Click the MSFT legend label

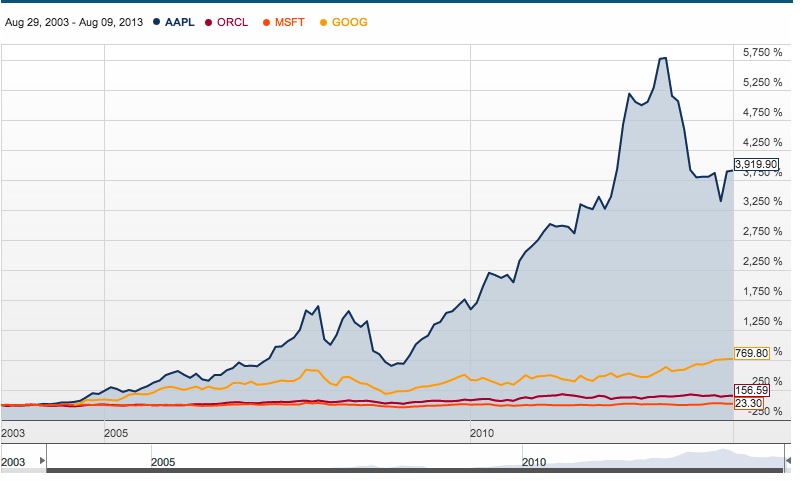(289, 23)
